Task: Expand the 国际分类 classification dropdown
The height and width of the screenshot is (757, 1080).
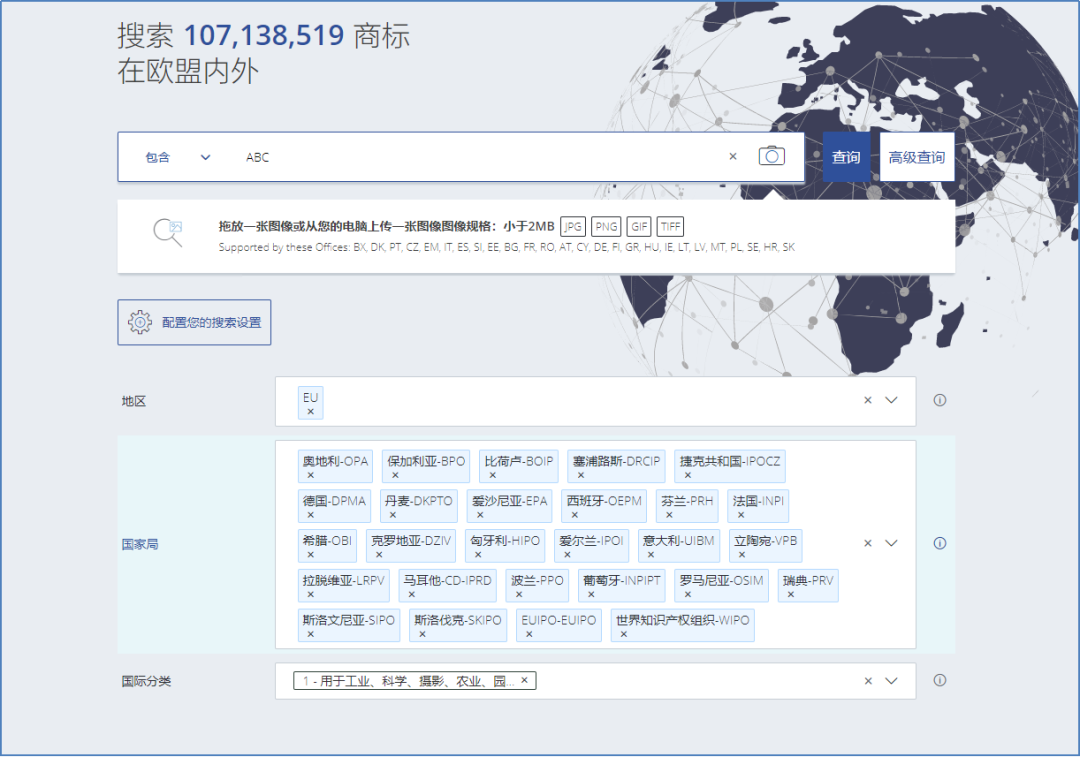Action: coord(891,680)
